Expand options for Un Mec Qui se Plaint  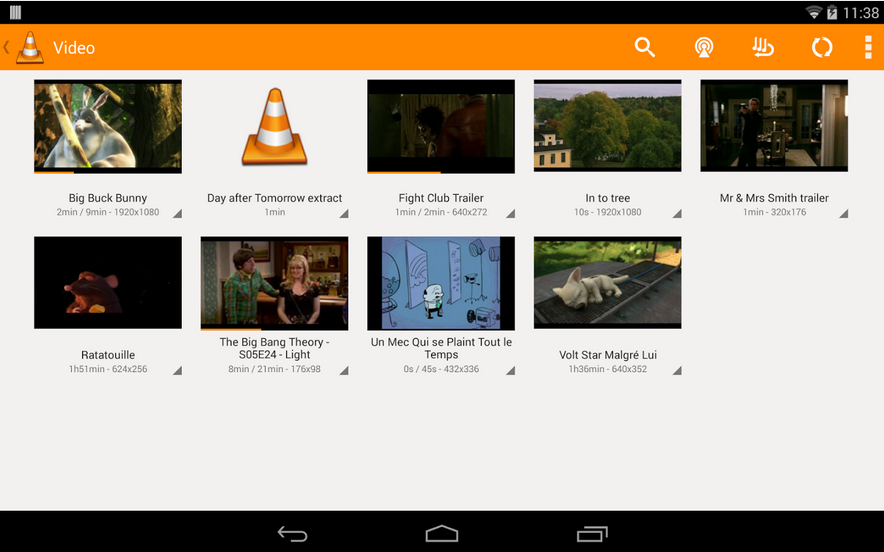coord(510,370)
